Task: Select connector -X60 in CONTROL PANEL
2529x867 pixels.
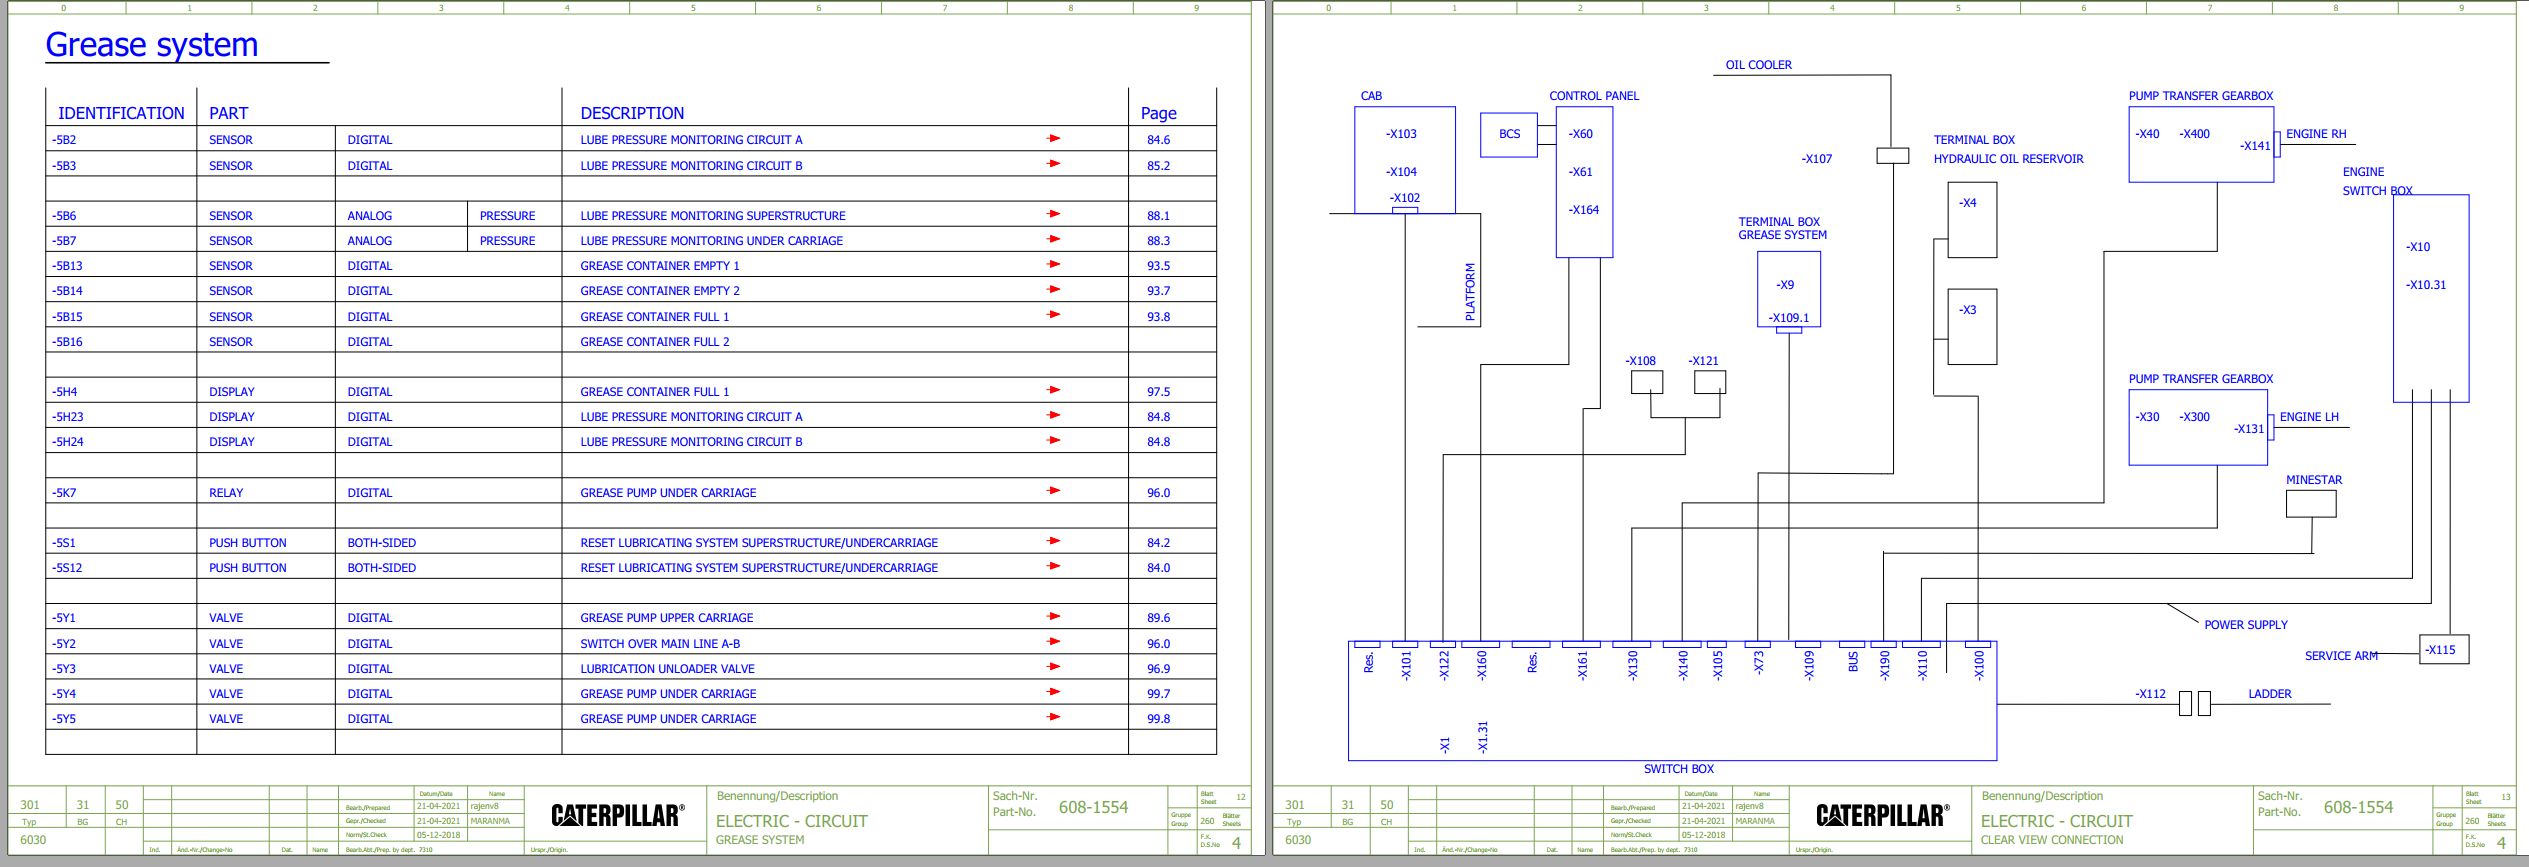Action: pos(1580,134)
